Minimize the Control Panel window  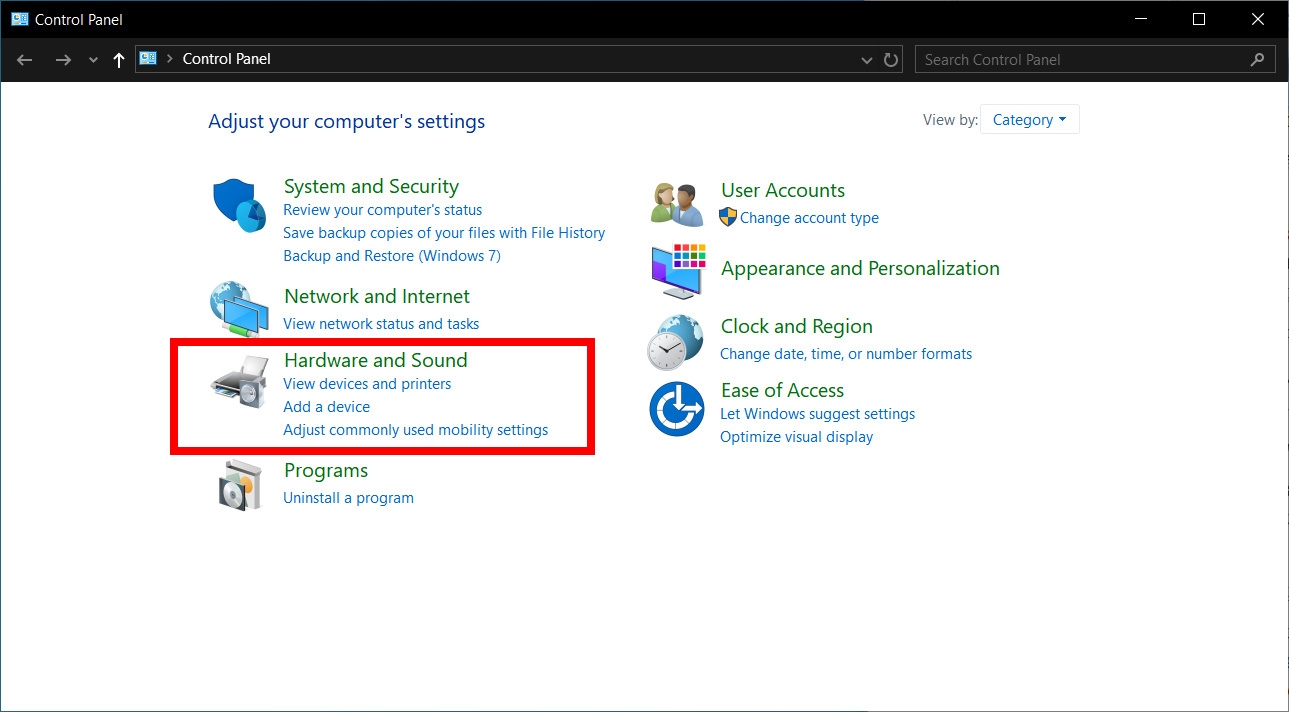pyautogui.click(x=1140, y=19)
